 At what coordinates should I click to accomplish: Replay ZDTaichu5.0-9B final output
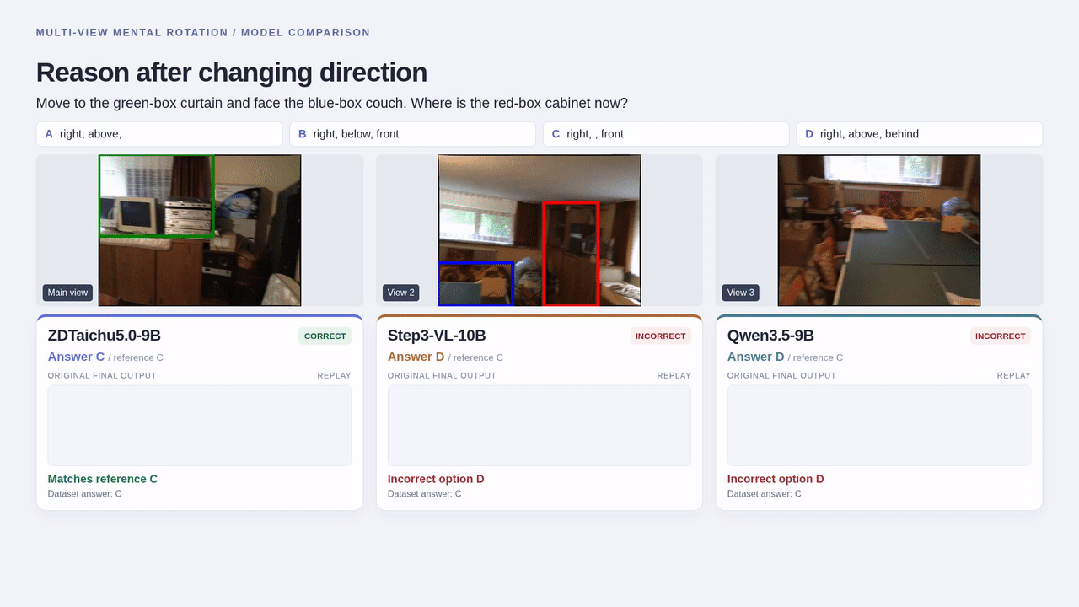pyautogui.click(x=334, y=376)
